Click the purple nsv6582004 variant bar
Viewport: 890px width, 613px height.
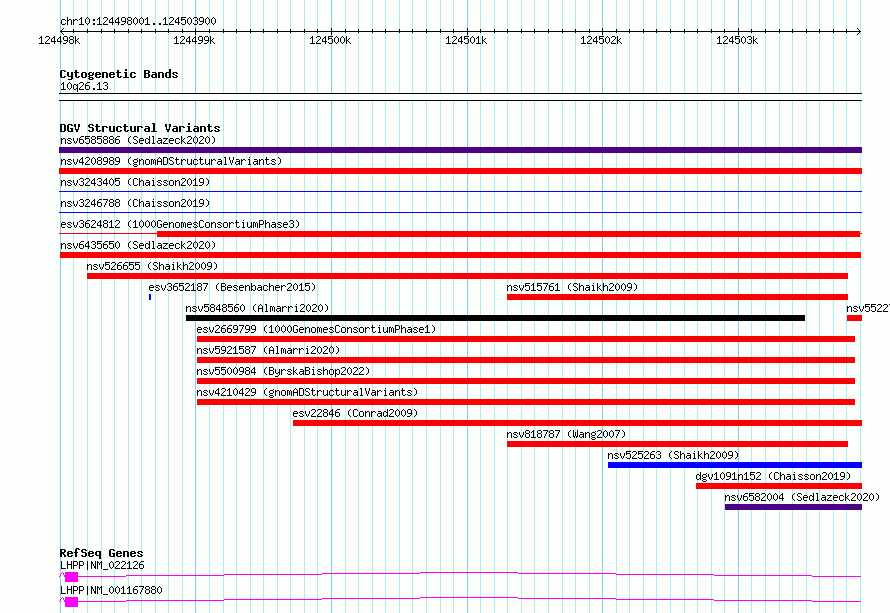793,507
